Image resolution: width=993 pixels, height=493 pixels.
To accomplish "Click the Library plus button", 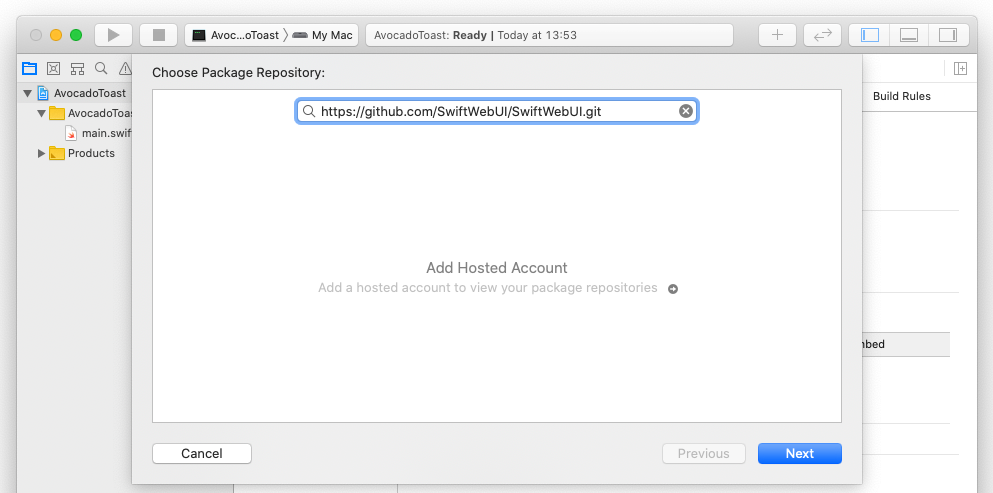I will [778, 35].
